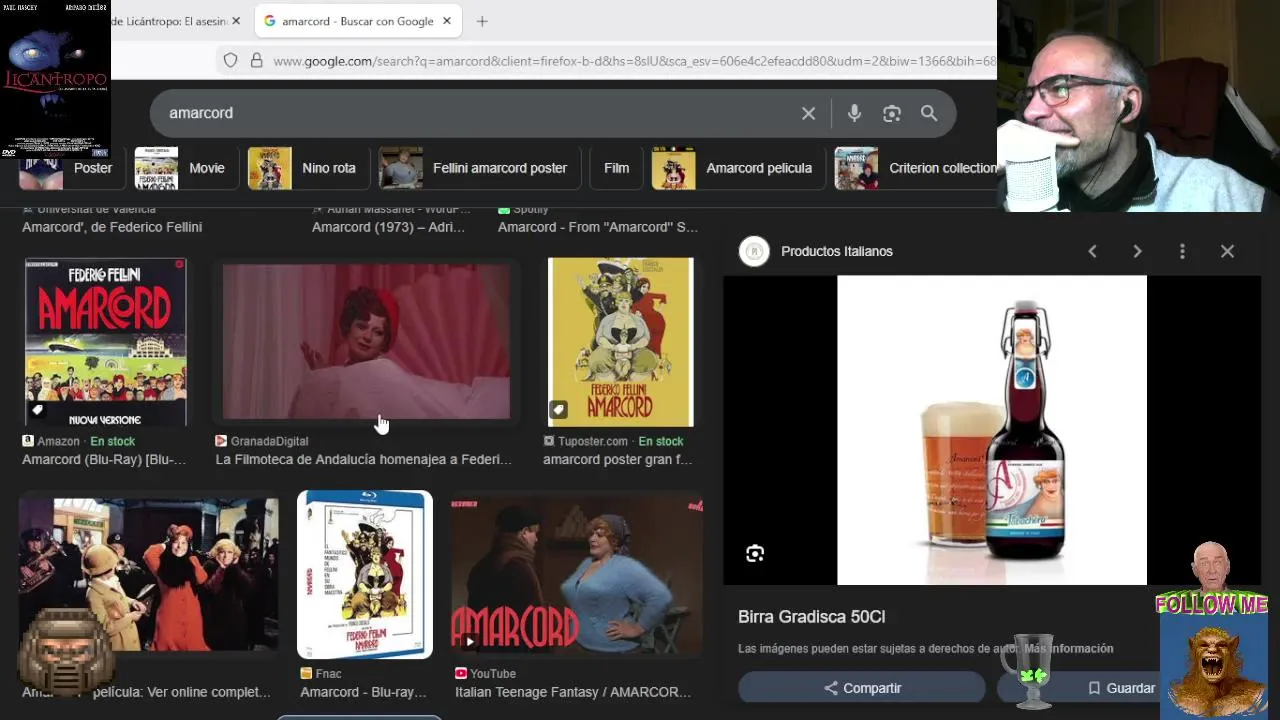Click the padlock site info icon
The image size is (1280, 720).
coord(256,61)
